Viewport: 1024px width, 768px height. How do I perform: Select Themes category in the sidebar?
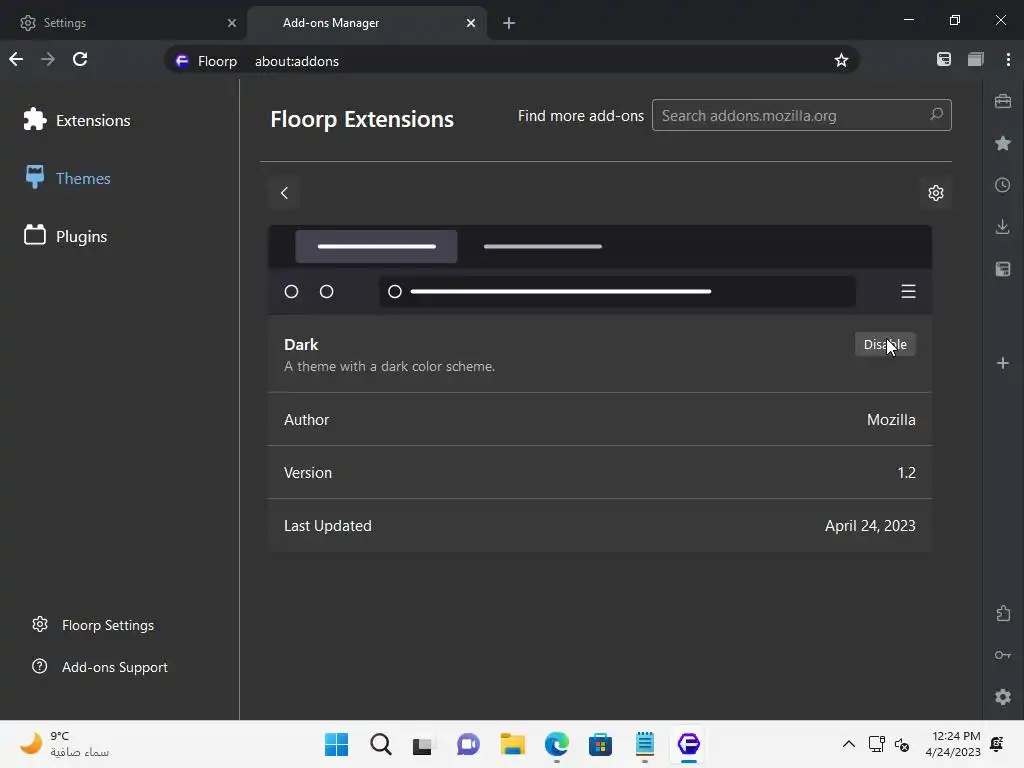coord(67,178)
